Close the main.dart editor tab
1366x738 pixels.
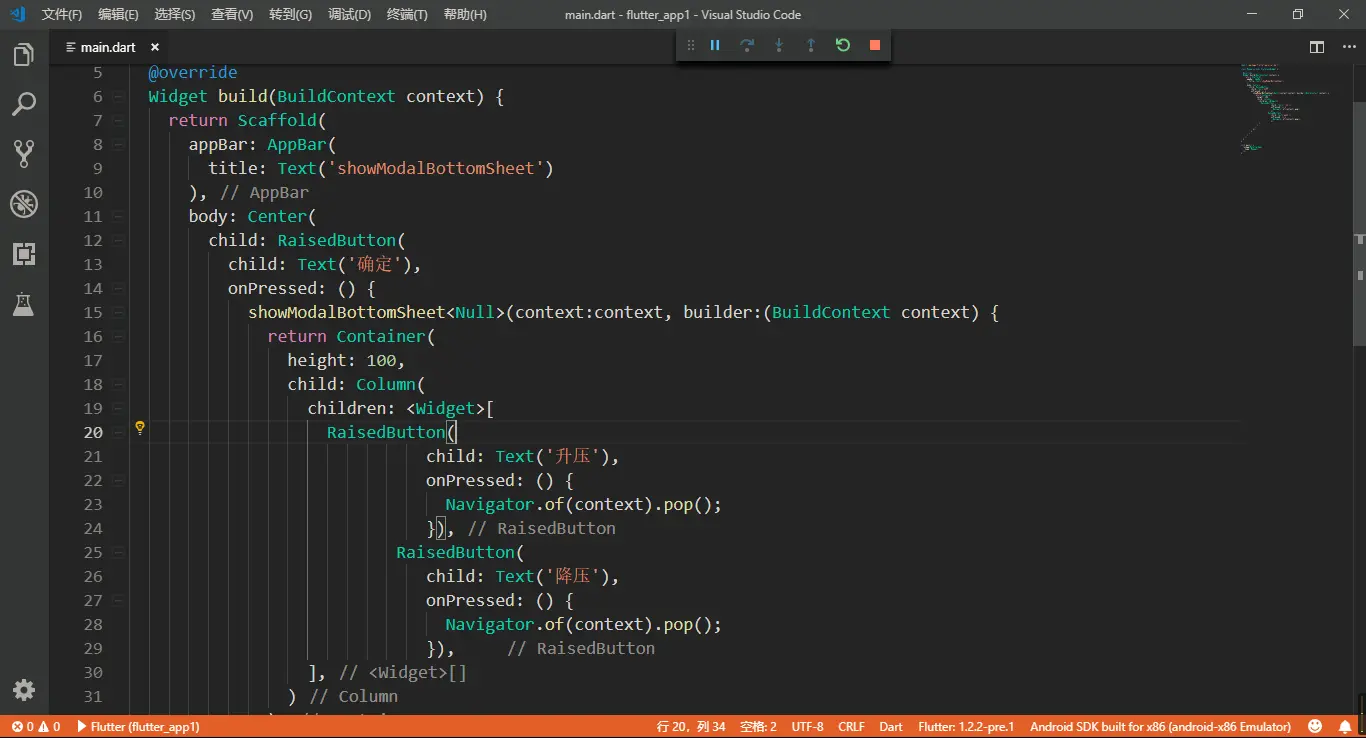coord(155,47)
